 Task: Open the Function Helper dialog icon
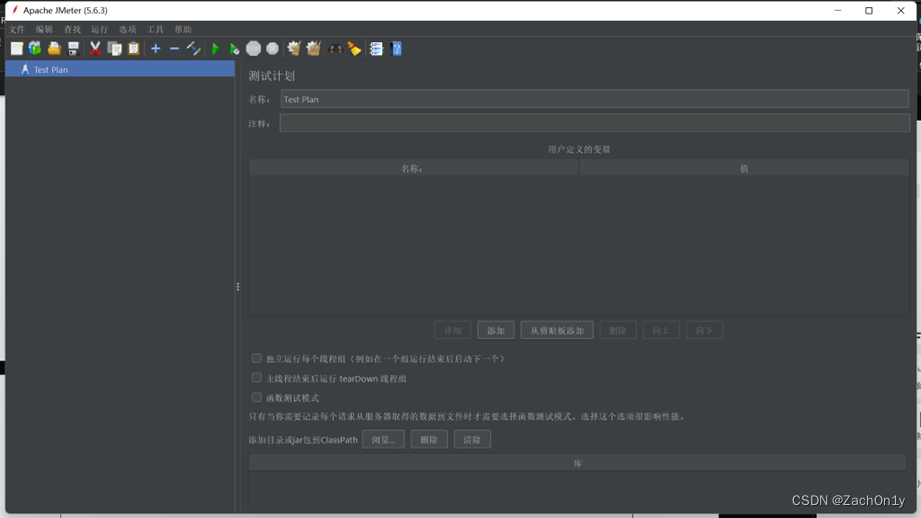pos(377,49)
